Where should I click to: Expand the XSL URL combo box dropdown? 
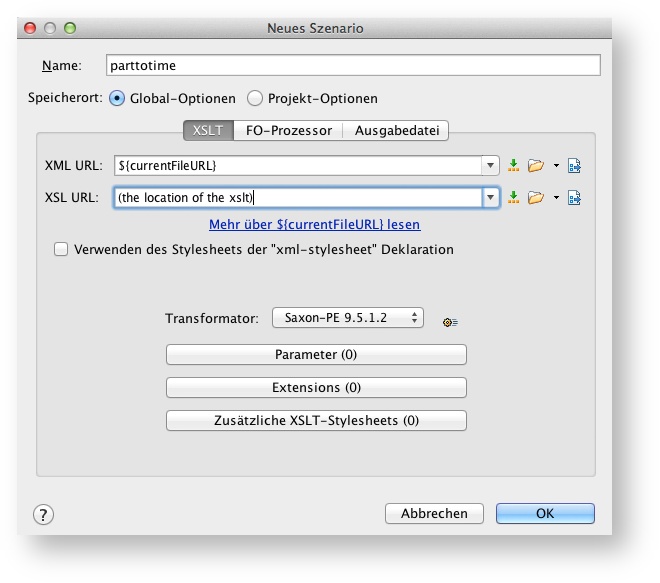(490, 198)
